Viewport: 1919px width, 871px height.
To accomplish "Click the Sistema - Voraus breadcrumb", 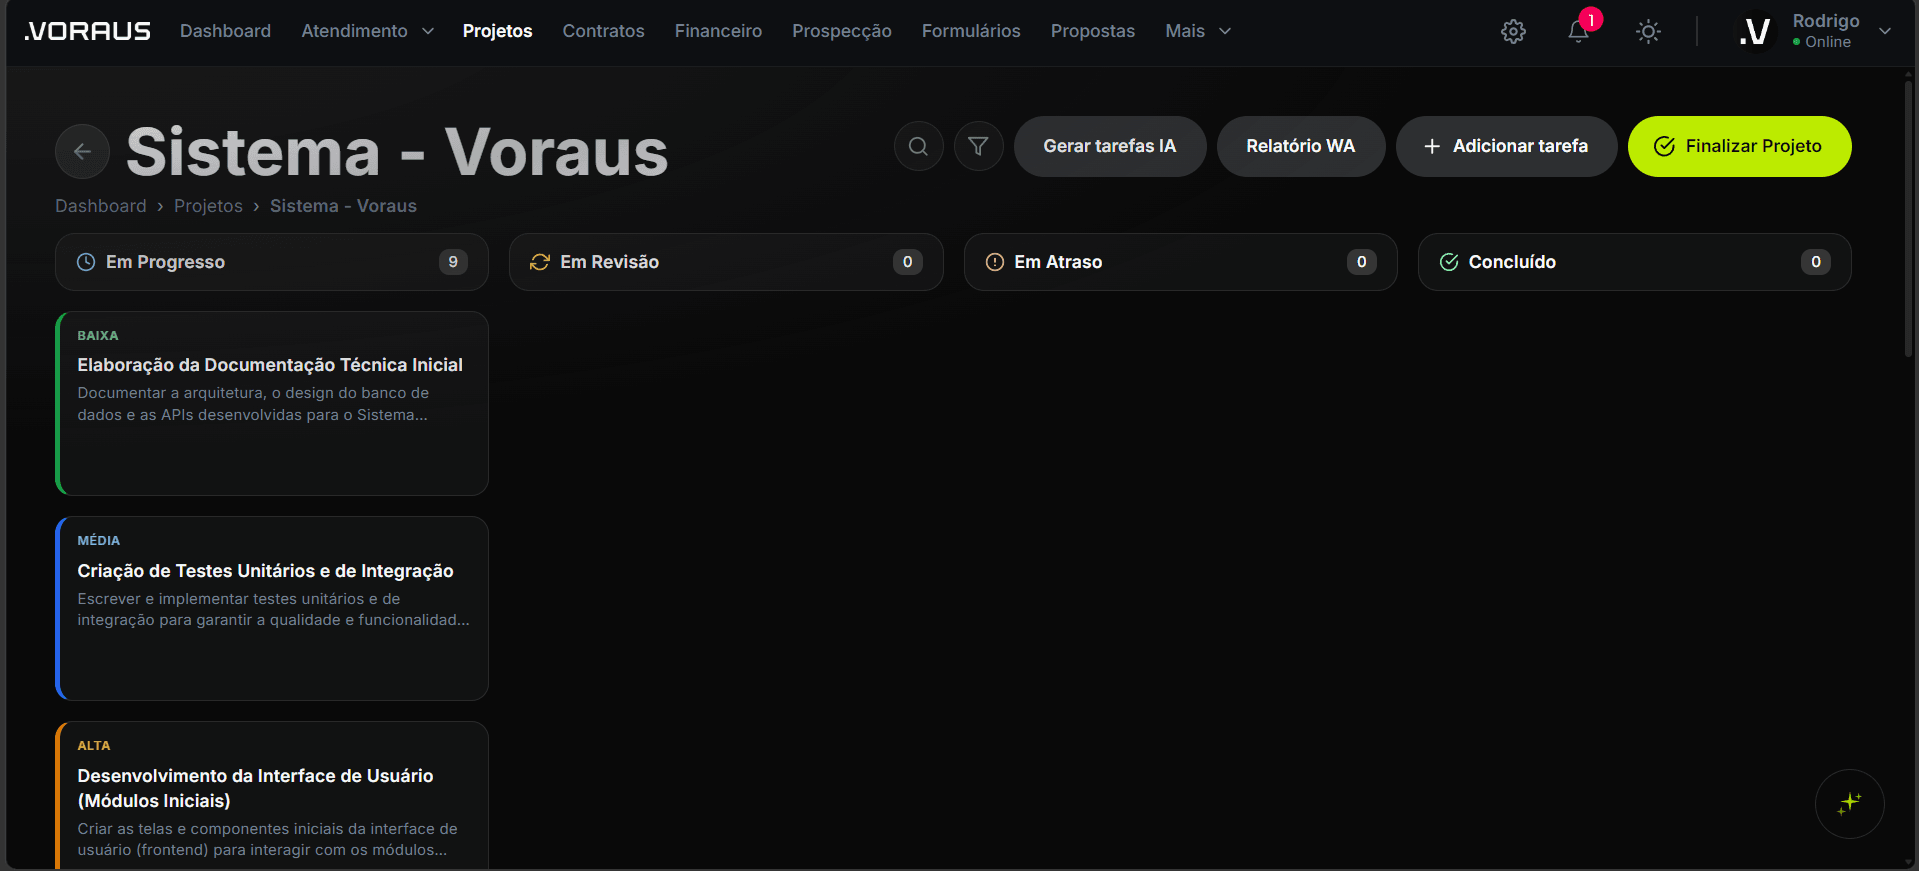I will 343,206.
